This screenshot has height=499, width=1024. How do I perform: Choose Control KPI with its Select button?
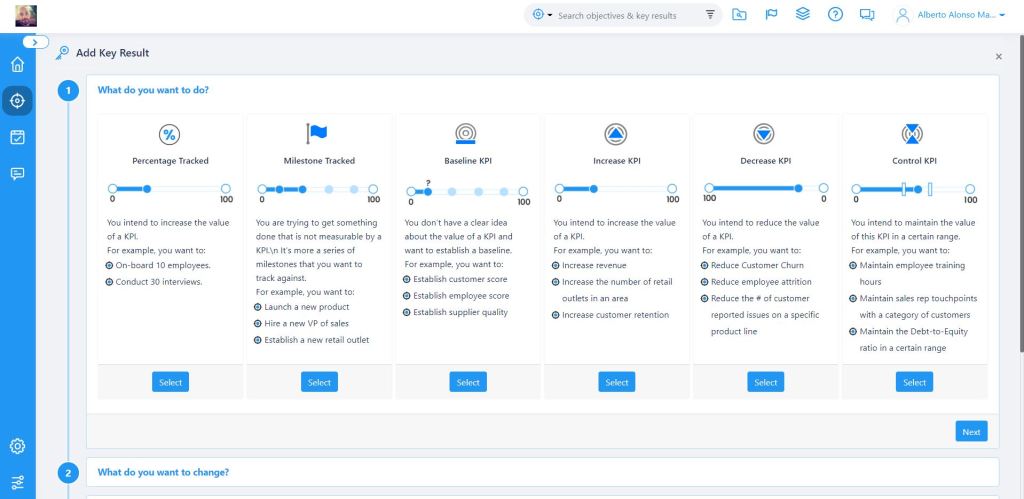tap(914, 382)
